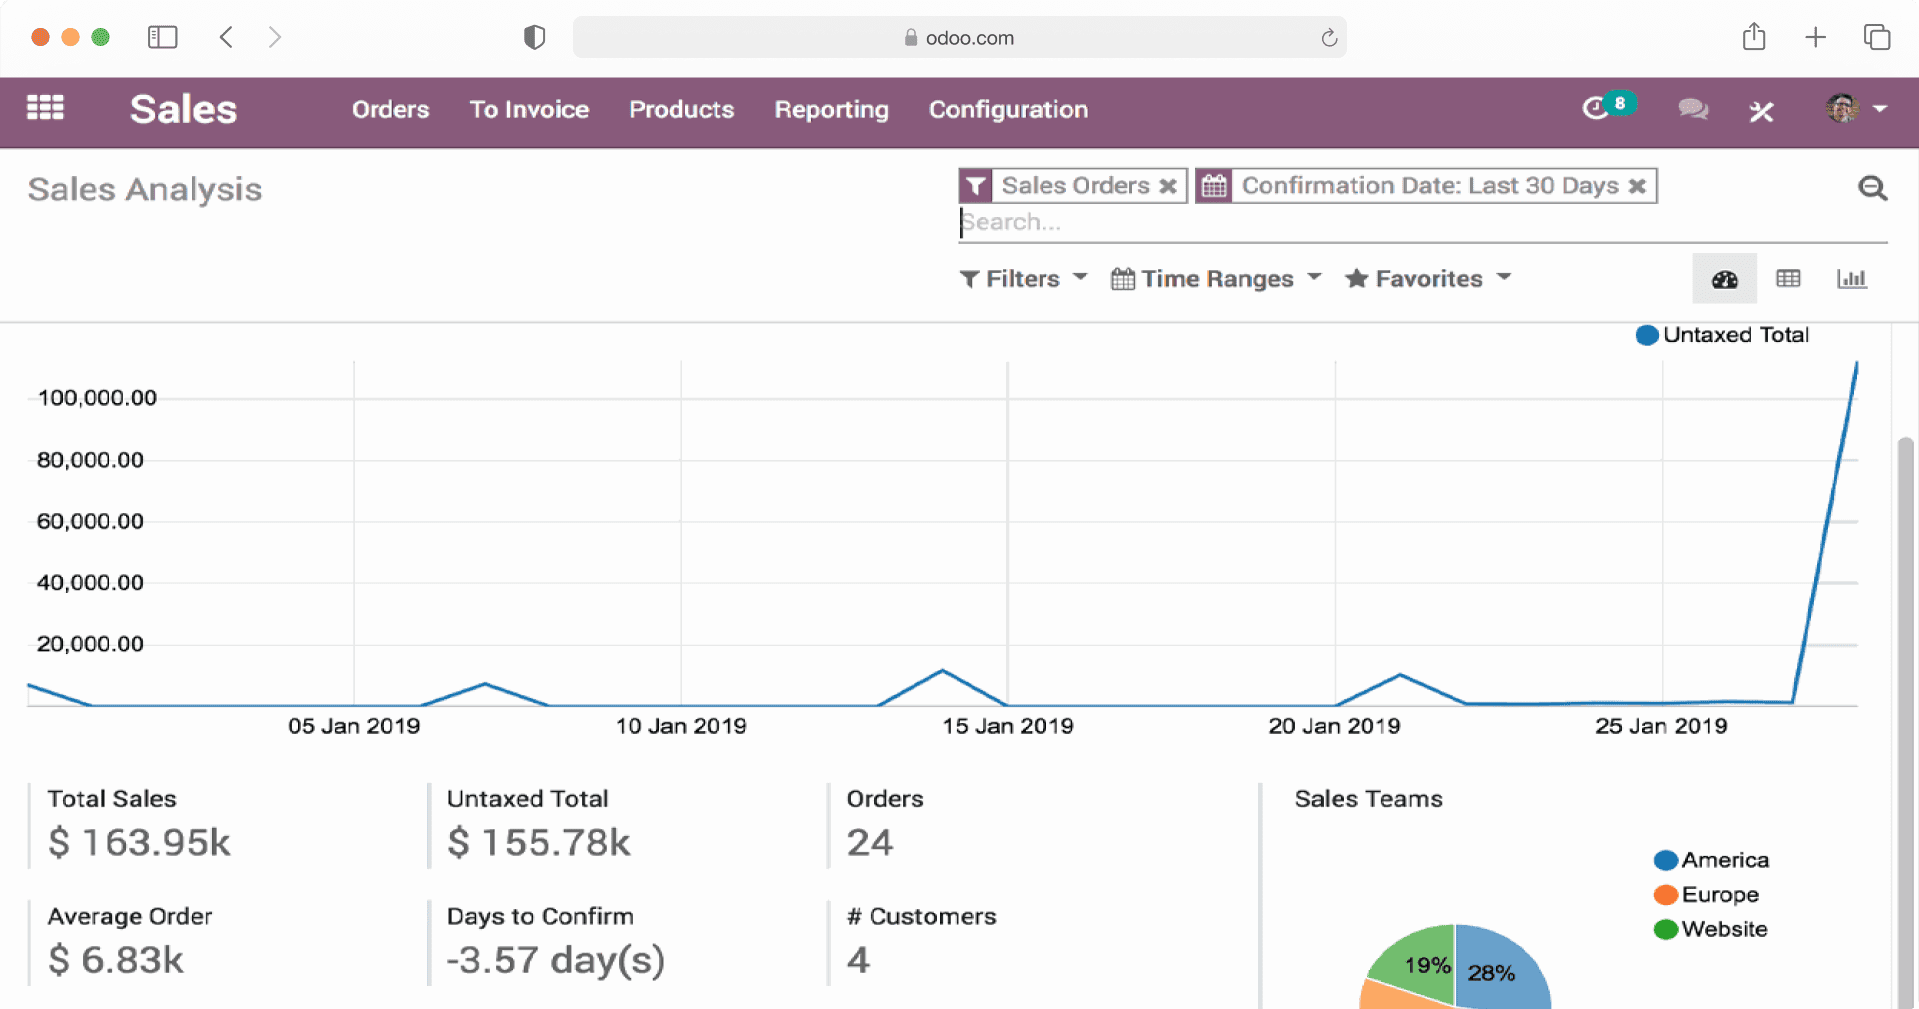Screen dimensions: 1919x1009
Task: Click the calendar icon on Confirmation Date facet
Action: (1214, 186)
